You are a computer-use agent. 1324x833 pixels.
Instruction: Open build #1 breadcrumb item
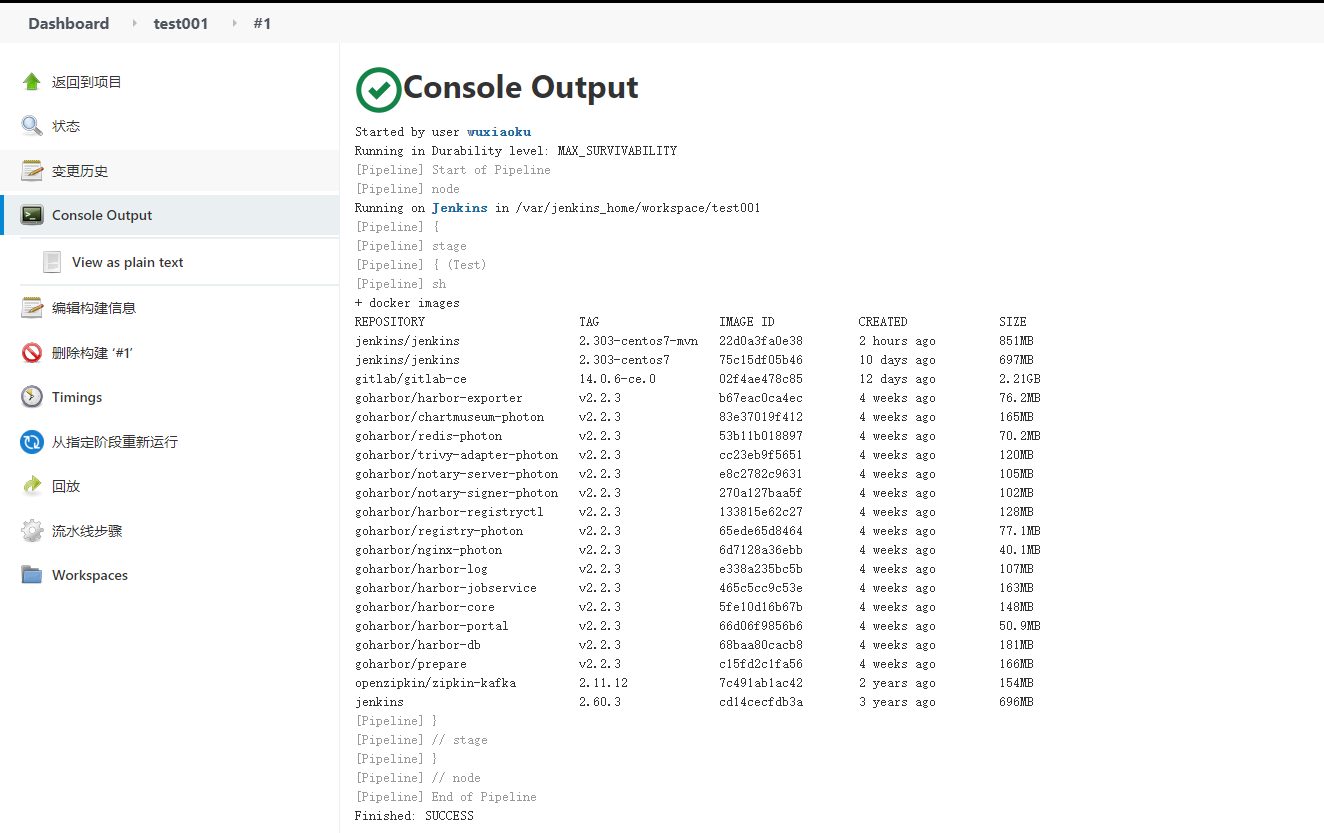pos(262,23)
